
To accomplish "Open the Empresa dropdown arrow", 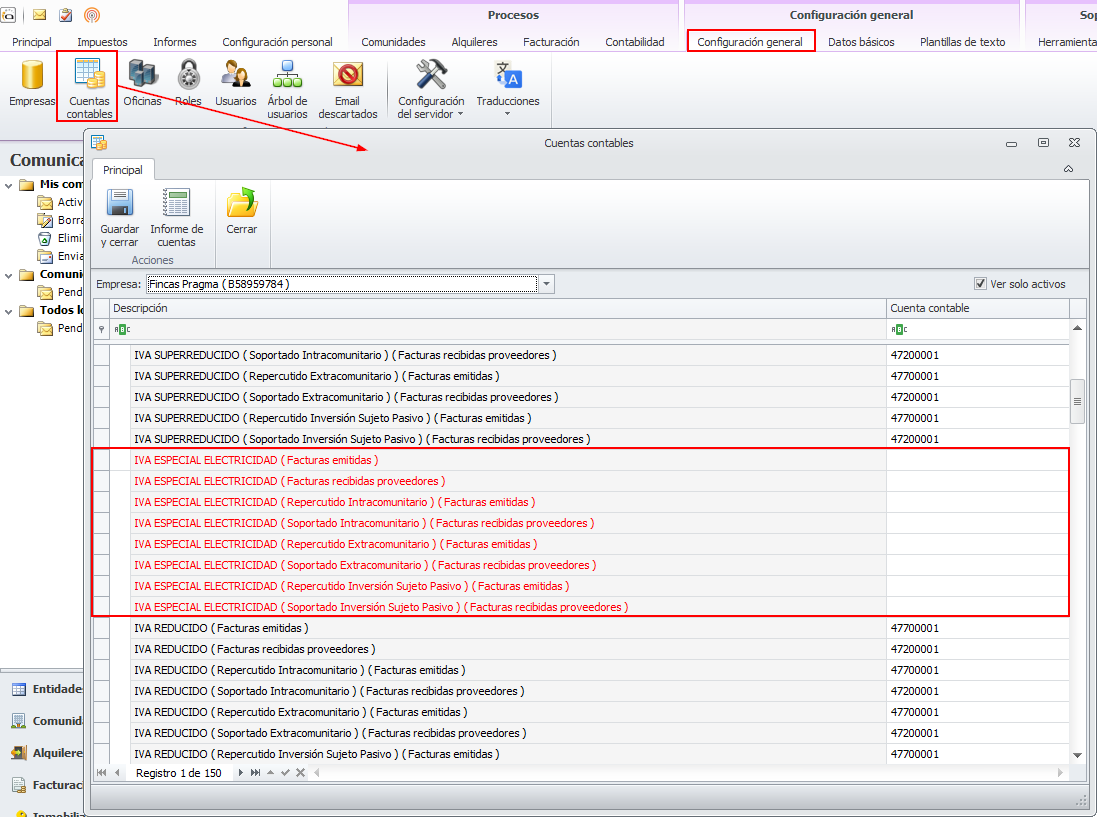I will (547, 284).
